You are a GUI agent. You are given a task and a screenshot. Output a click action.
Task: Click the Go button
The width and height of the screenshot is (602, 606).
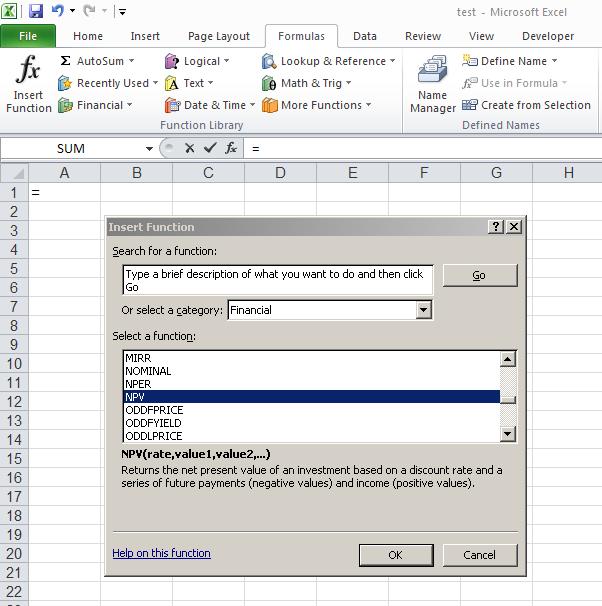pyautogui.click(x=480, y=275)
